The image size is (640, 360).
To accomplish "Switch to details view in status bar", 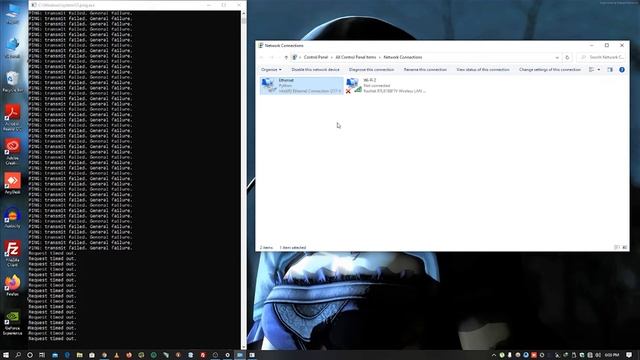I will tap(617, 247).
